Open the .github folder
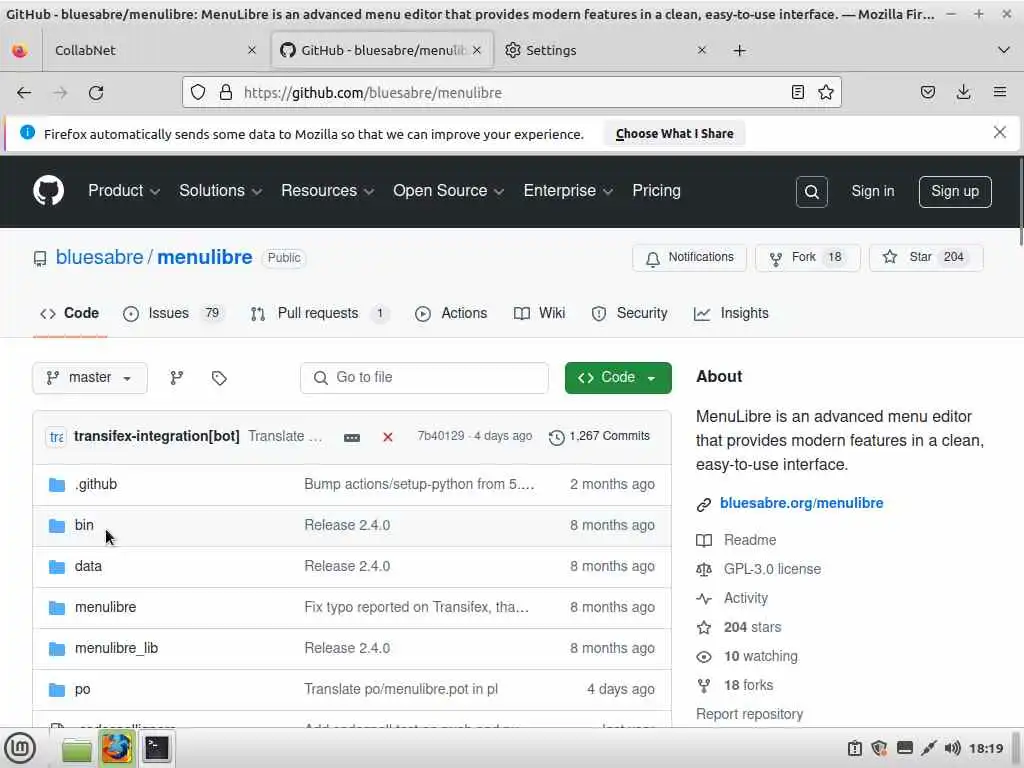 tap(96, 484)
